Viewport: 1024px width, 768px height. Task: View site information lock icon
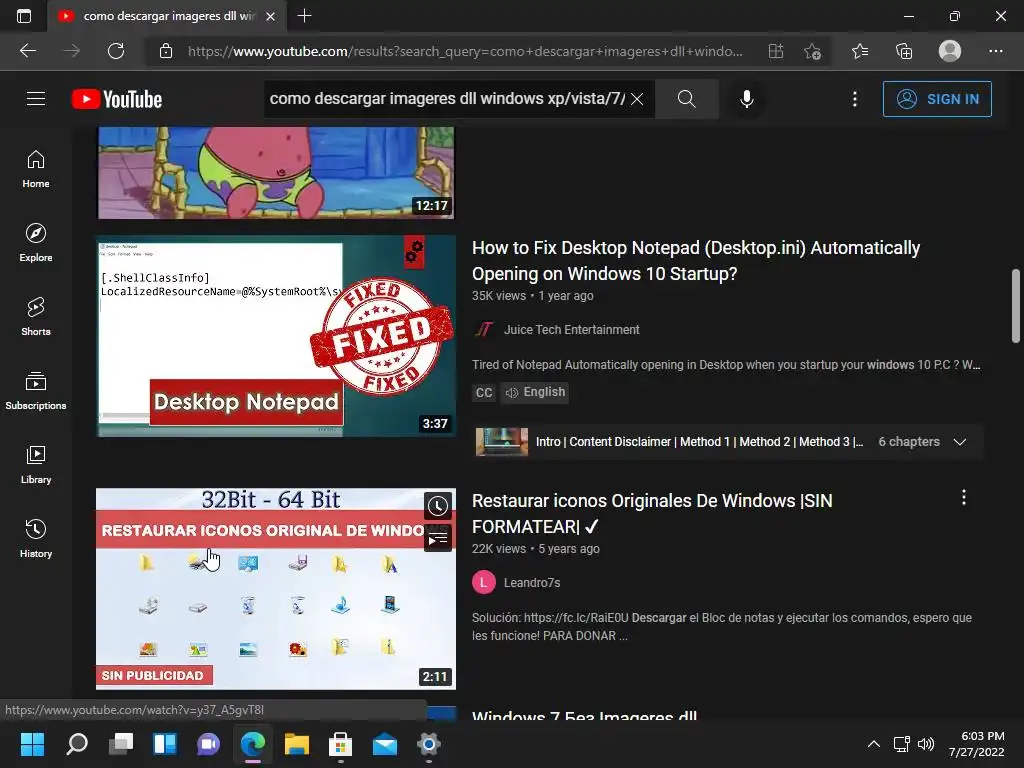click(166, 51)
